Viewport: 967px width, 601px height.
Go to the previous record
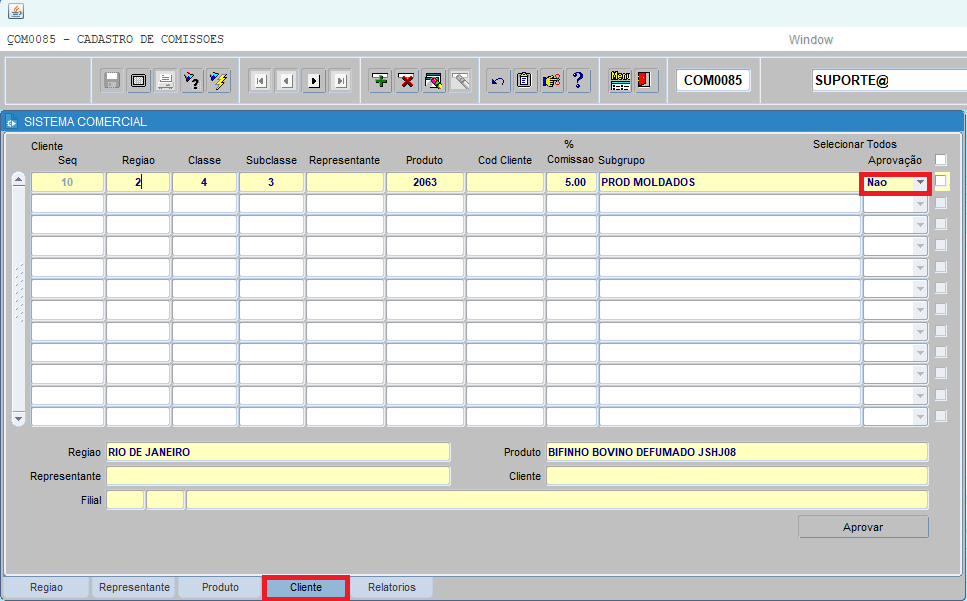click(x=287, y=81)
